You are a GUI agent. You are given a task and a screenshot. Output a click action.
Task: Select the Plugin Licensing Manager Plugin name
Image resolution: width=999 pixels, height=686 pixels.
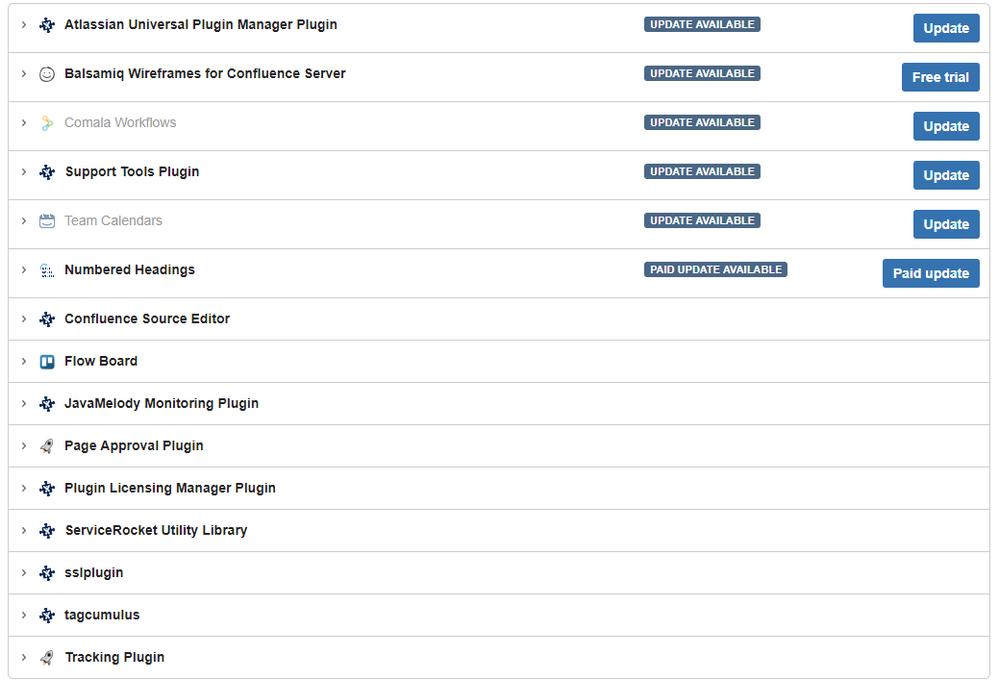tap(170, 489)
